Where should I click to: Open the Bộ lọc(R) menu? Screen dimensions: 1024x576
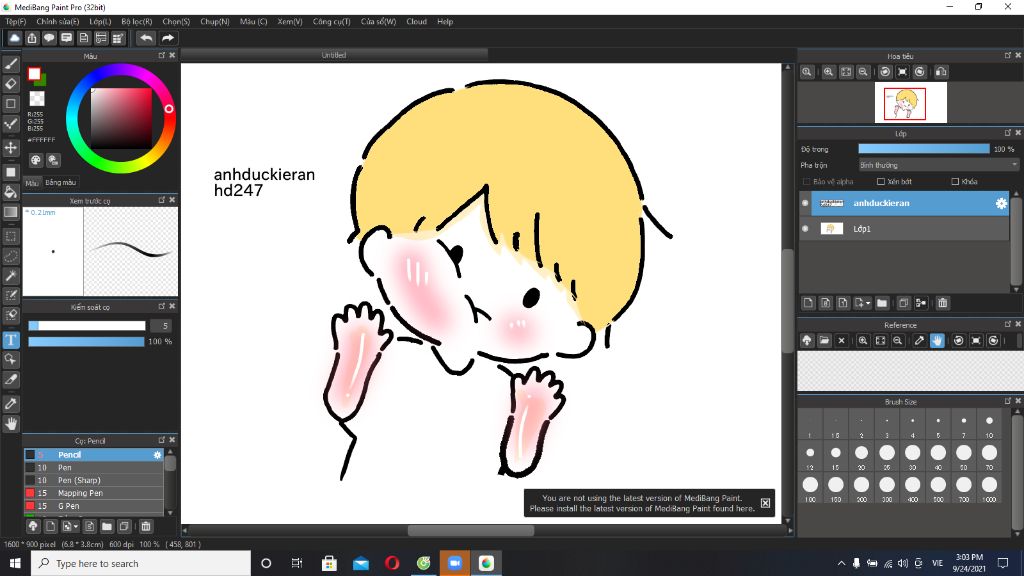(136, 22)
